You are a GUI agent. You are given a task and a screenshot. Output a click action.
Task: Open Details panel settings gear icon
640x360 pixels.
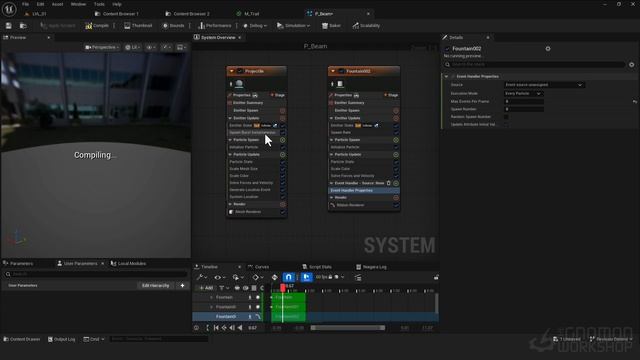[x=631, y=64]
